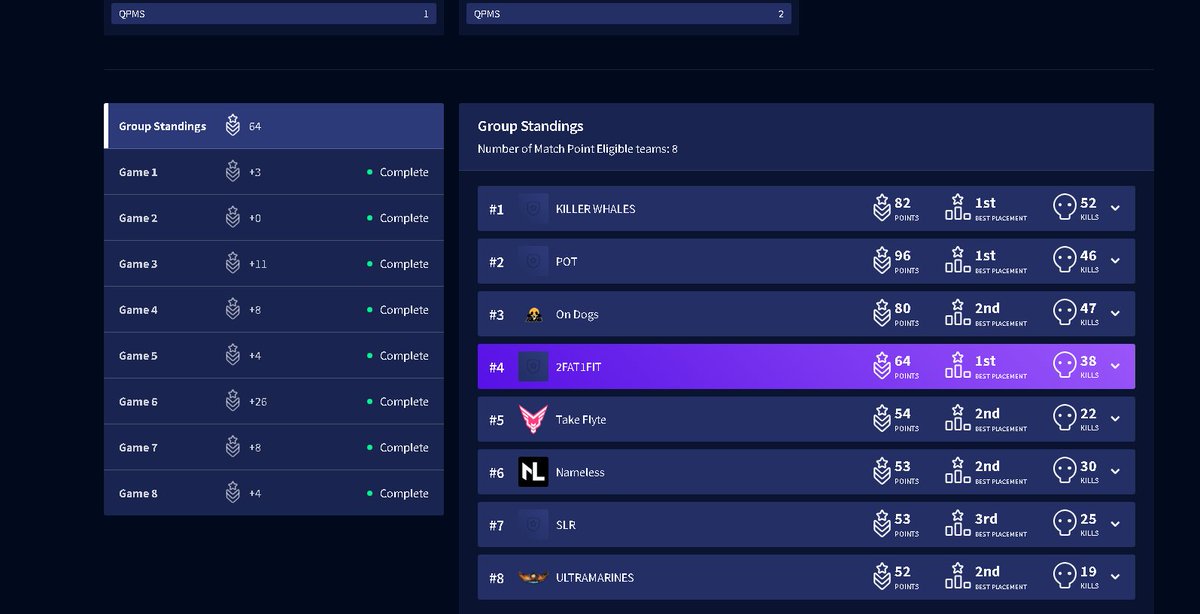Image resolution: width=1200 pixels, height=614 pixels.
Task: Expand the ULTRAMARINES row chevron
Action: tap(1115, 577)
